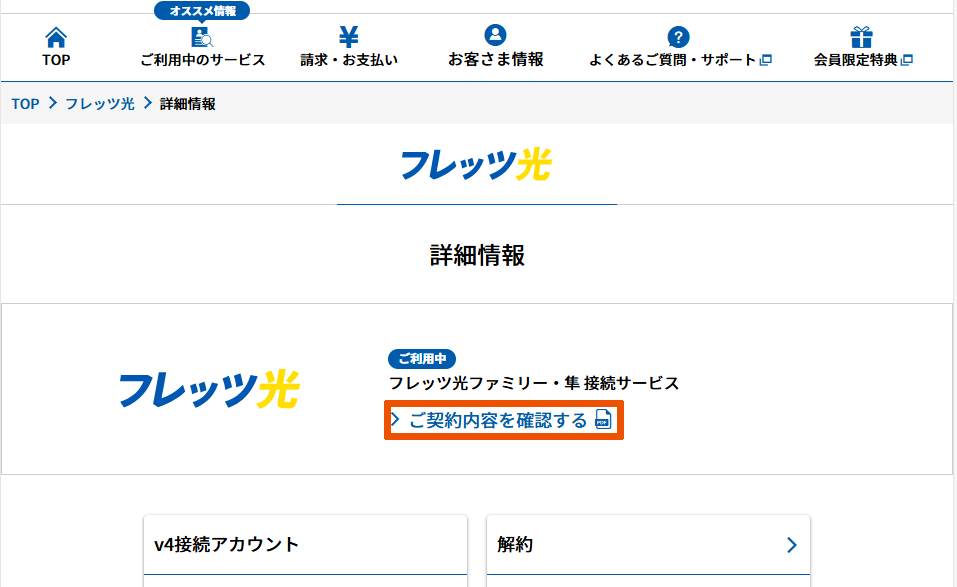Open the 解約 card

(648, 545)
